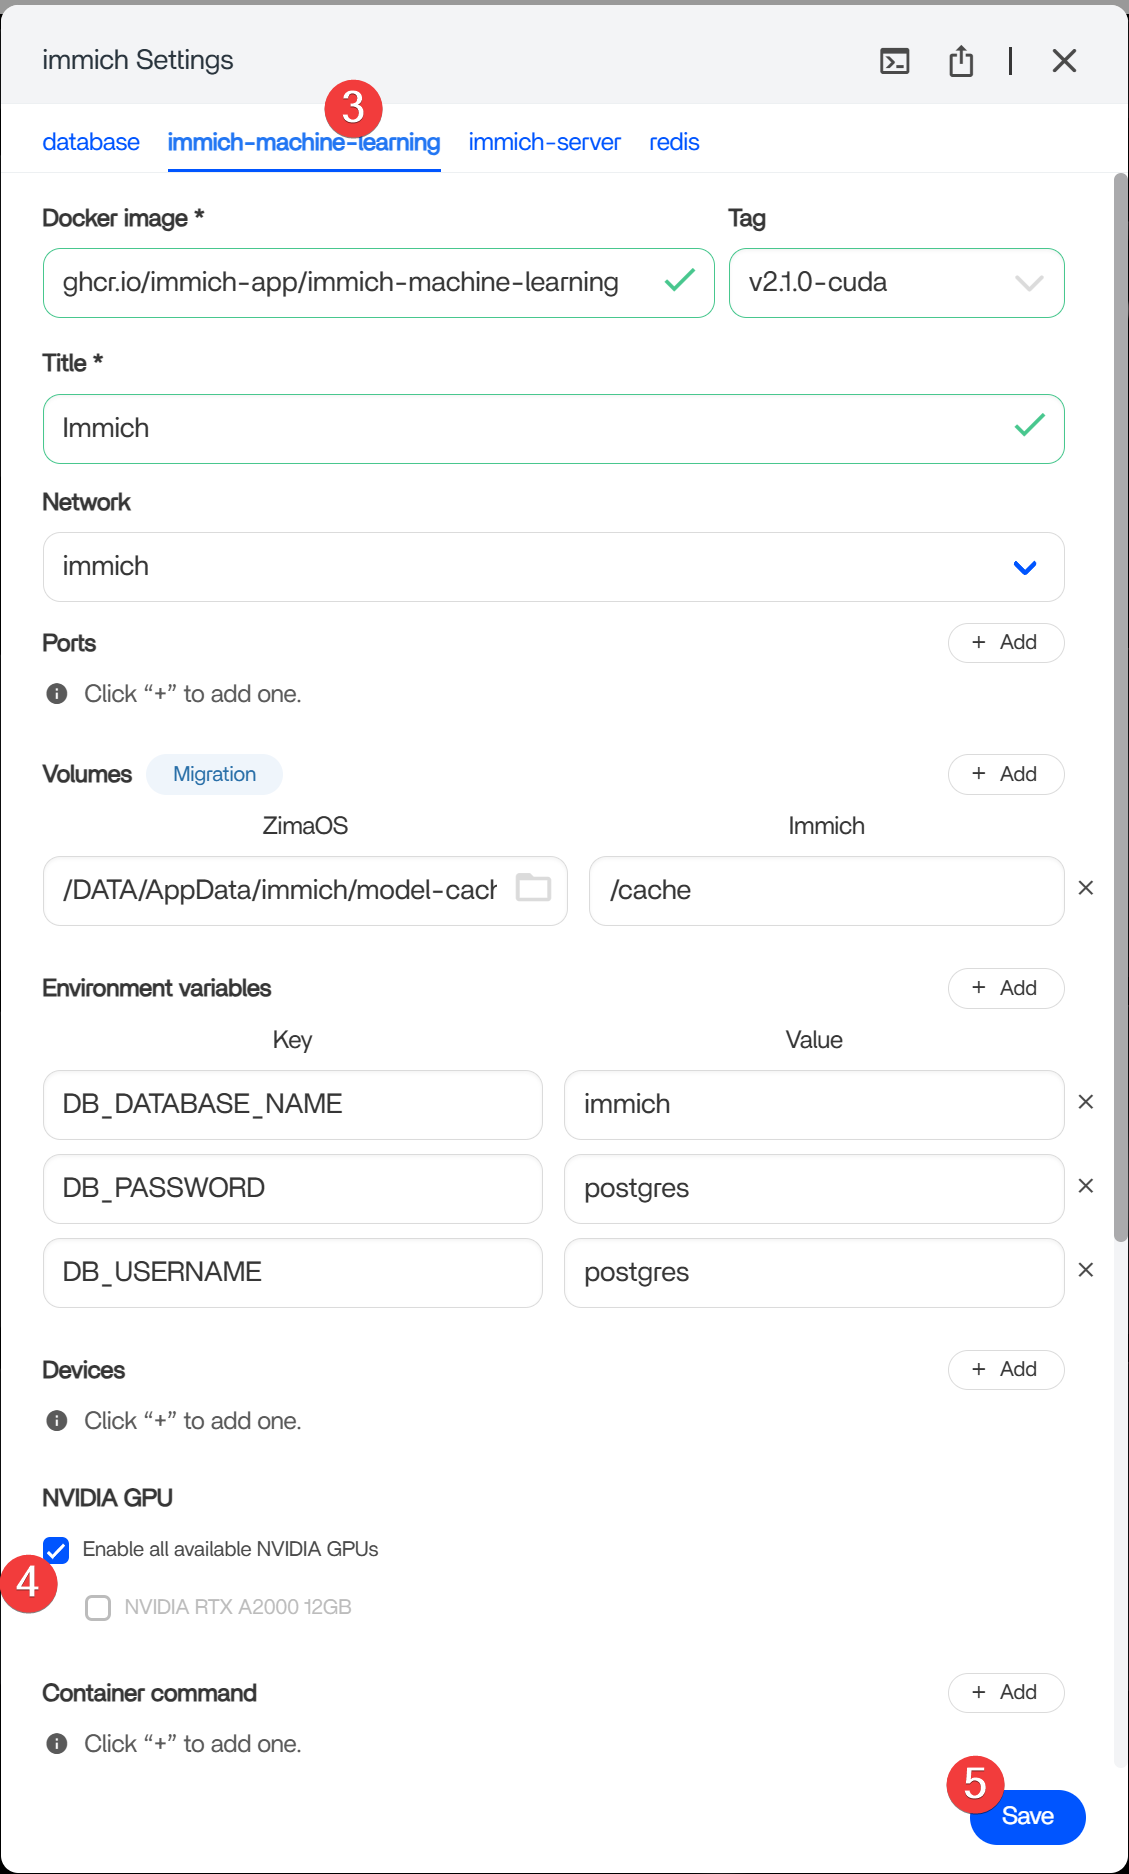The height and width of the screenshot is (1874, 1129).
Task: Switch to the immich-server tab
Action: tap(544, 142)
